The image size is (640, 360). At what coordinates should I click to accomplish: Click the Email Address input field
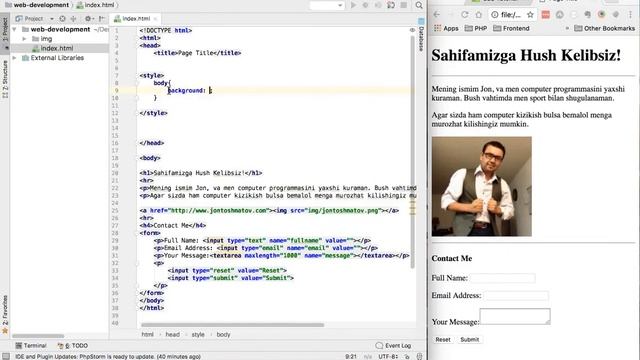click(516, 296)
